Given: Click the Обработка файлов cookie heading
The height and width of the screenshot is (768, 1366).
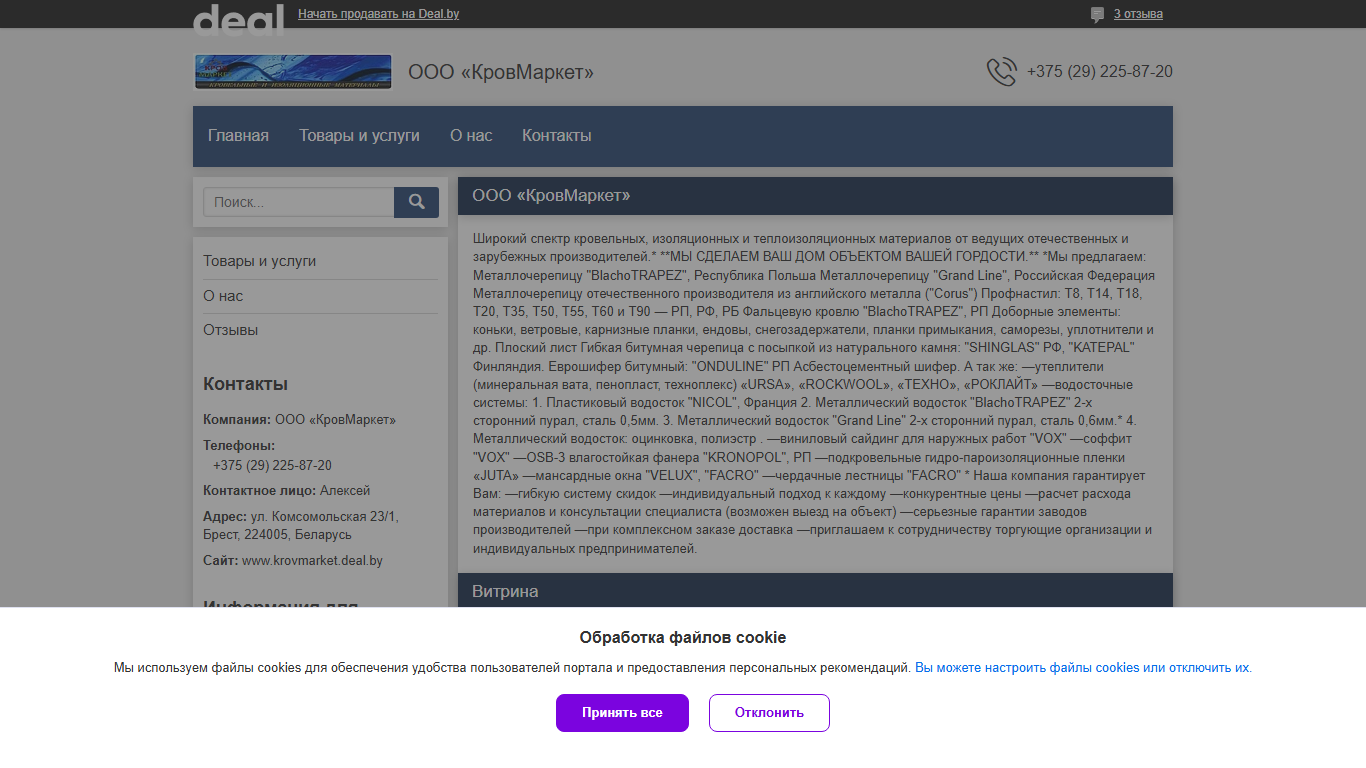Looking at the screenshot, I should pos(683,638).
